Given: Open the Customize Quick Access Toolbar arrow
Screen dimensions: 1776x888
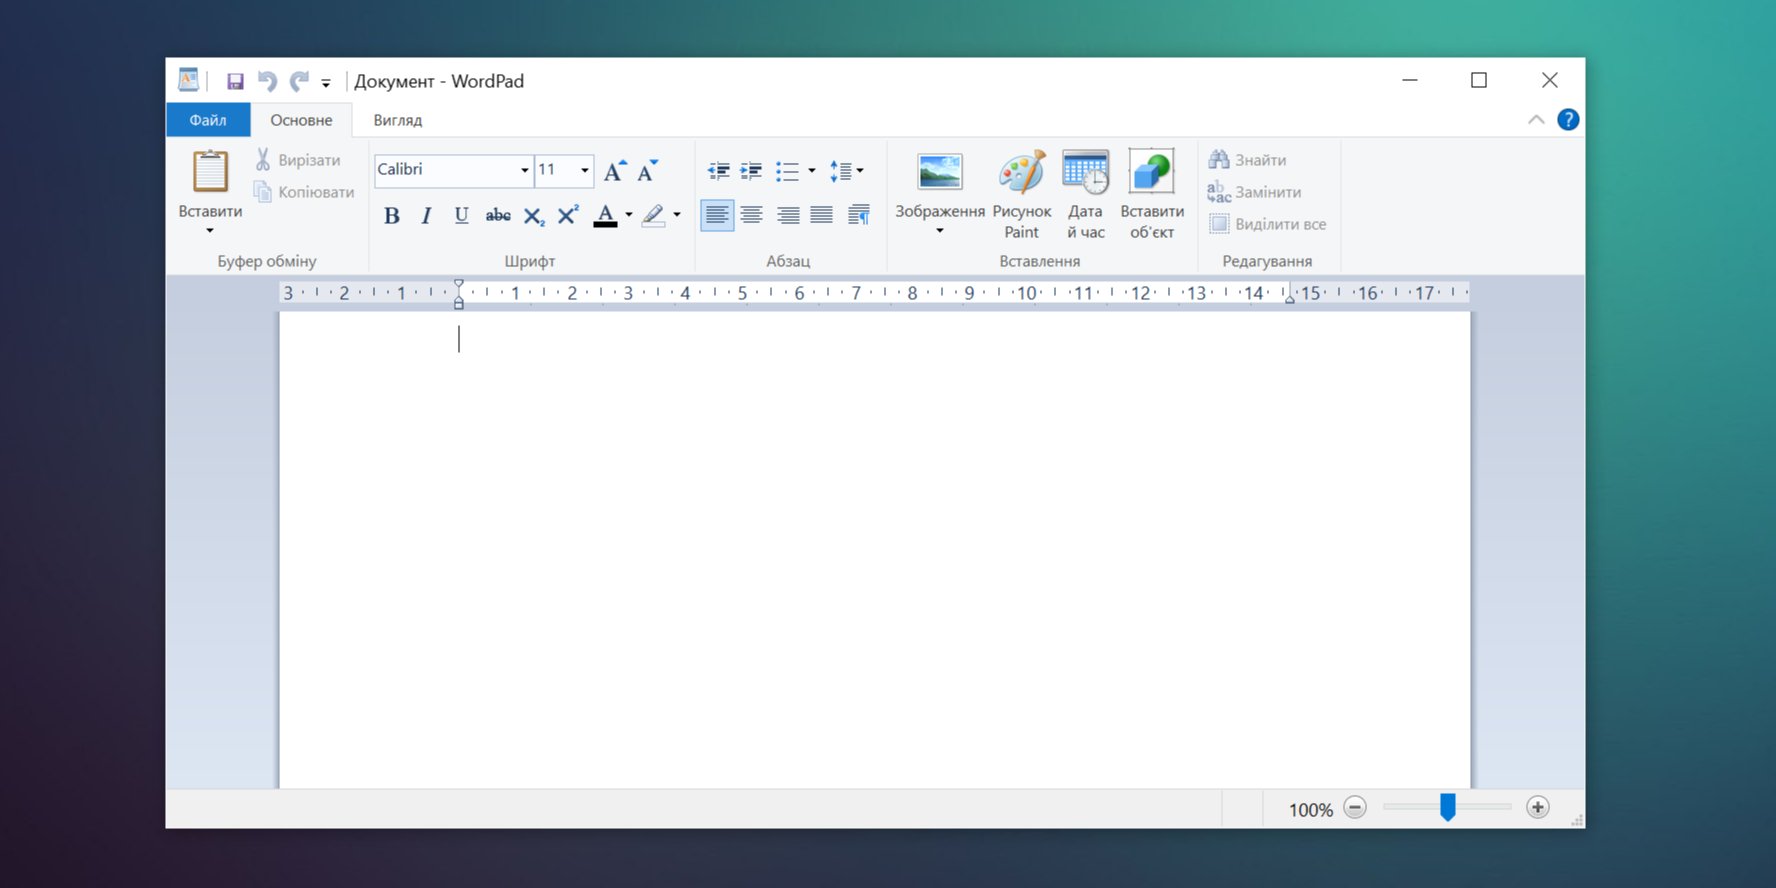Looking at the screenshot, I should (326, 83).
